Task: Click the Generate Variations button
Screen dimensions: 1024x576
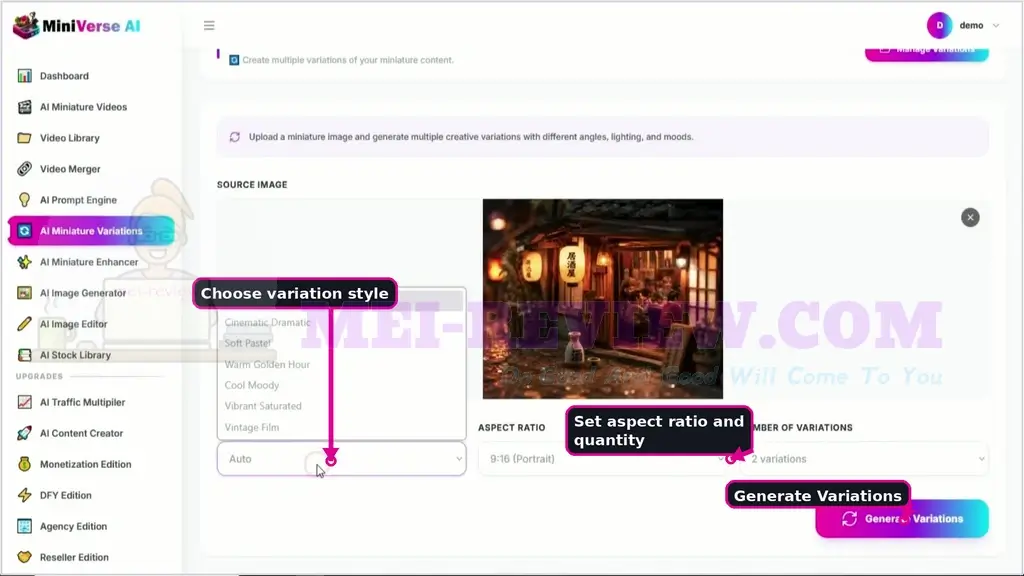Action: [x=902, y=519]
